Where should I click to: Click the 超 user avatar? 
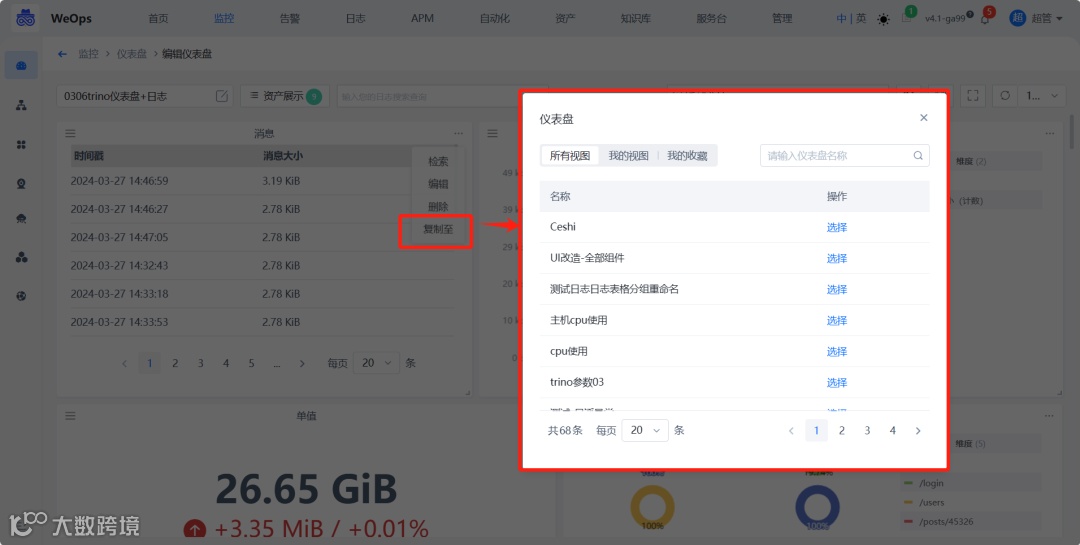(1017, 19)
